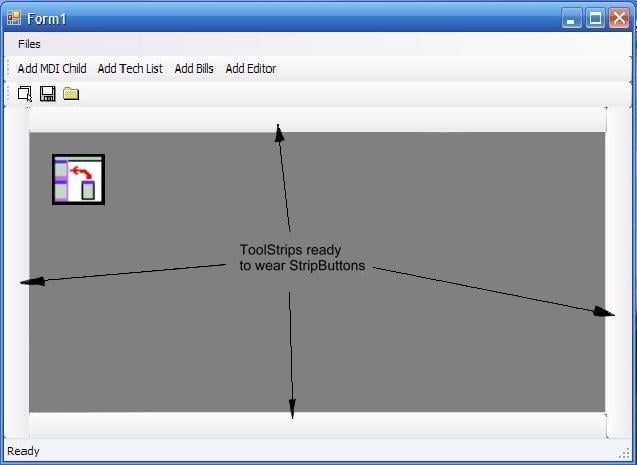Close the Form1 window
Viewport: 637px width, 465px height.
point(619,19)
